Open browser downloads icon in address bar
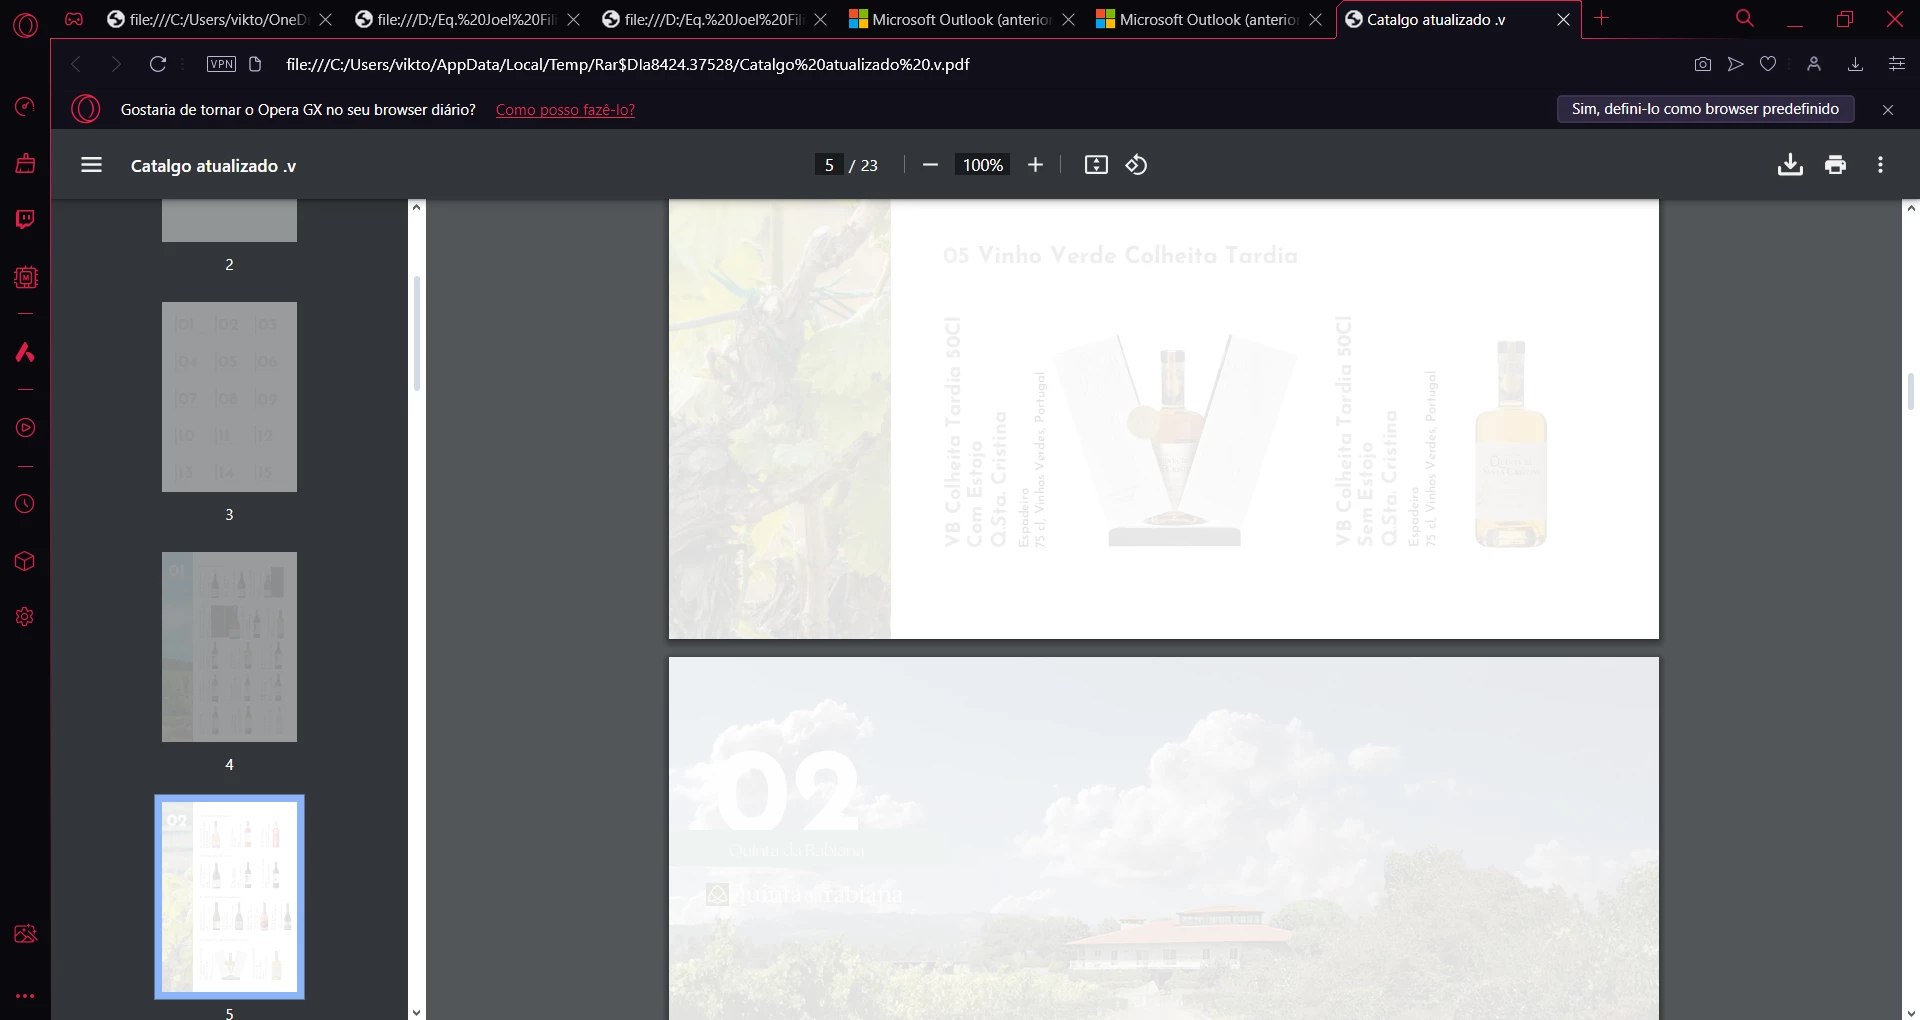 [1855, 64]
